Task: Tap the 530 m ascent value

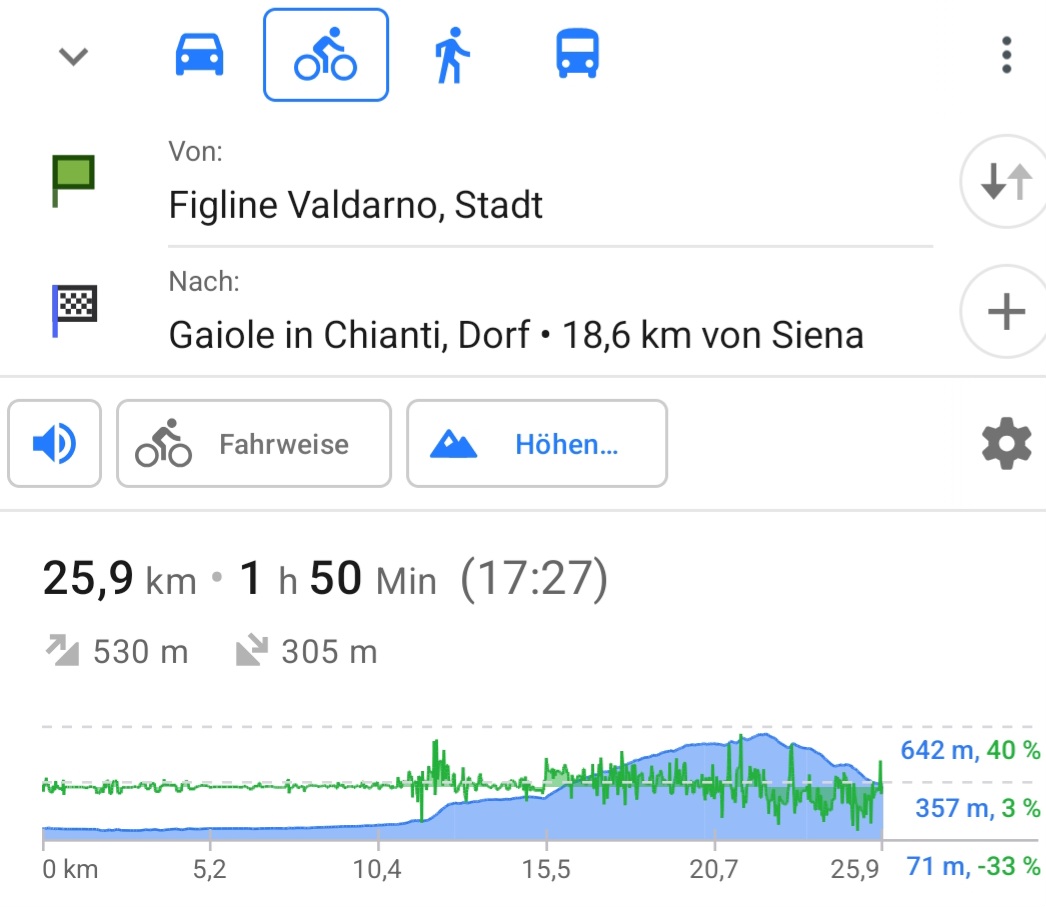Action: click(139, 653)
